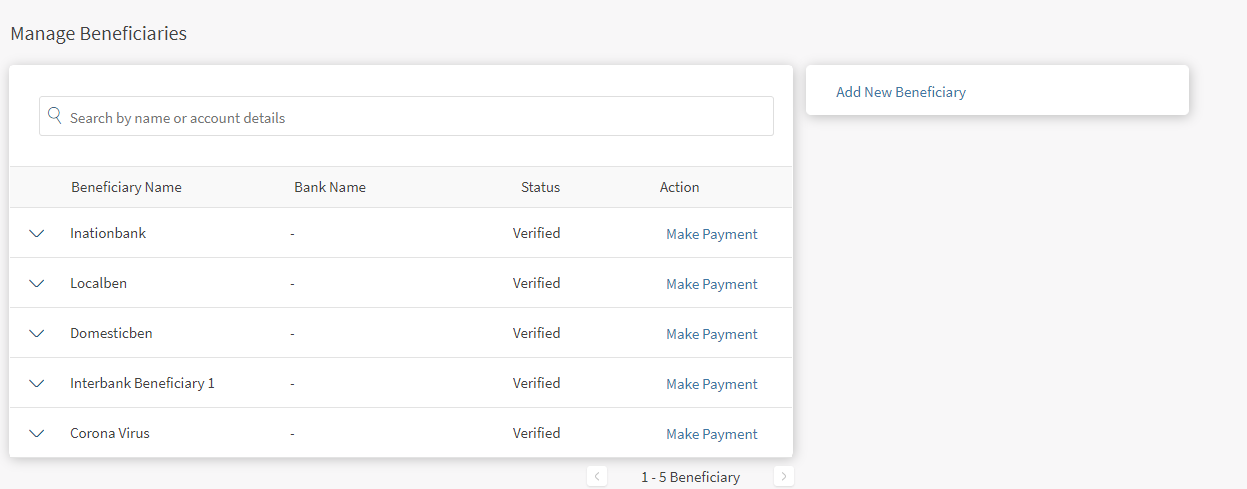Make Payment to Inationbank
Screen dimensions: 1247x489
[x=711, y=234]
